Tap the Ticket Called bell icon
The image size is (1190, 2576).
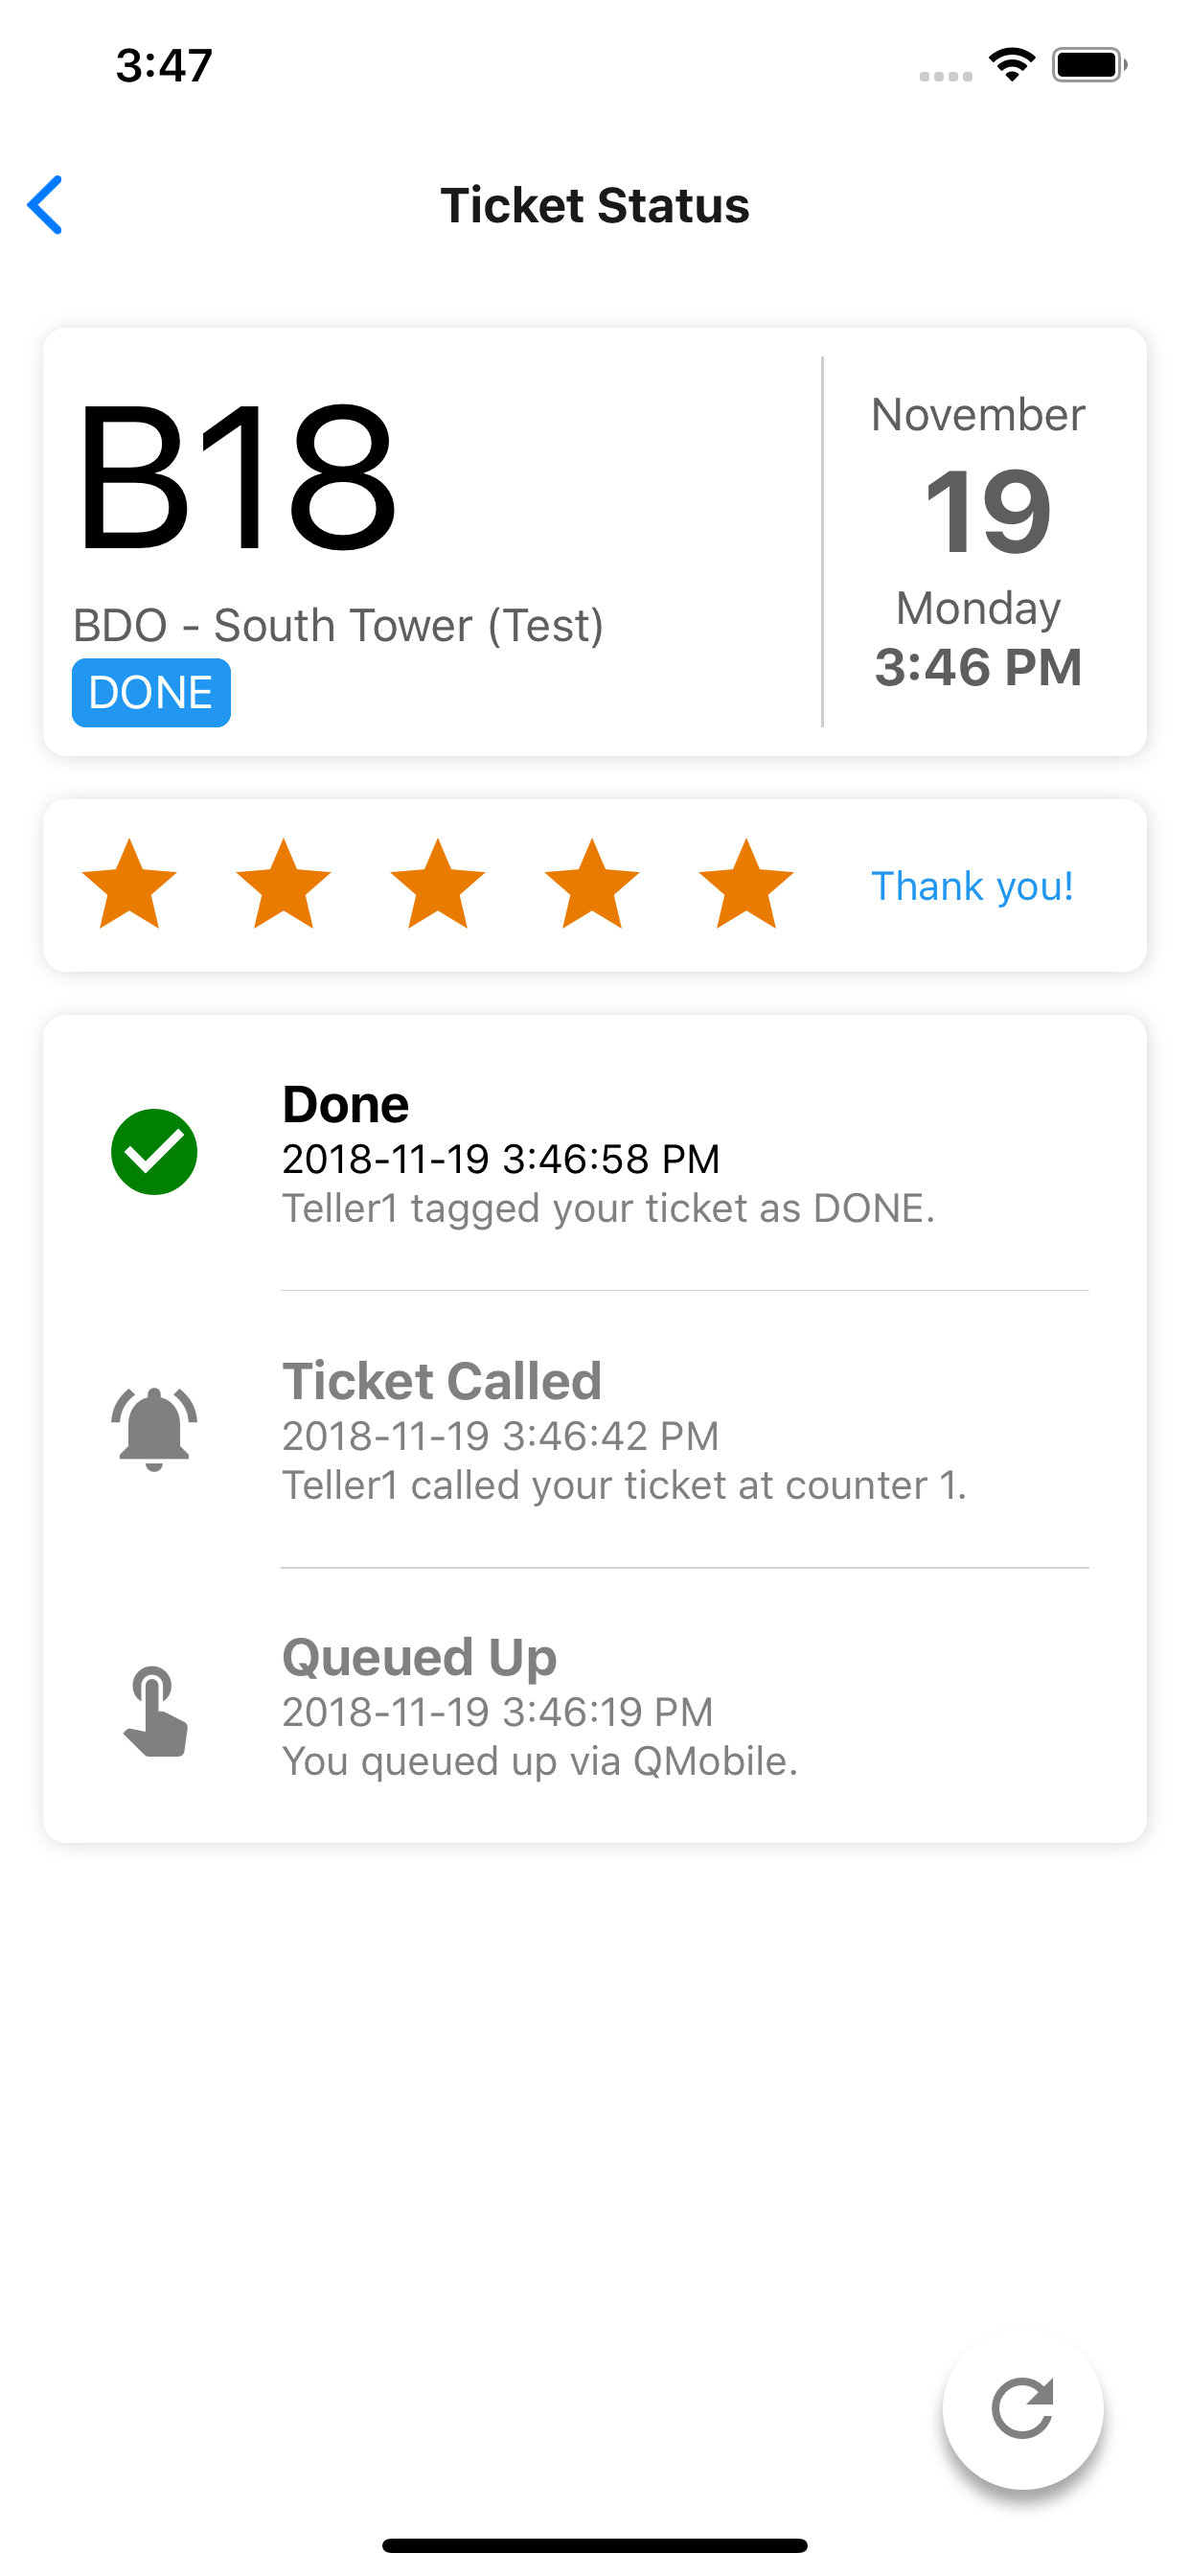click(x=154, y=1429)
